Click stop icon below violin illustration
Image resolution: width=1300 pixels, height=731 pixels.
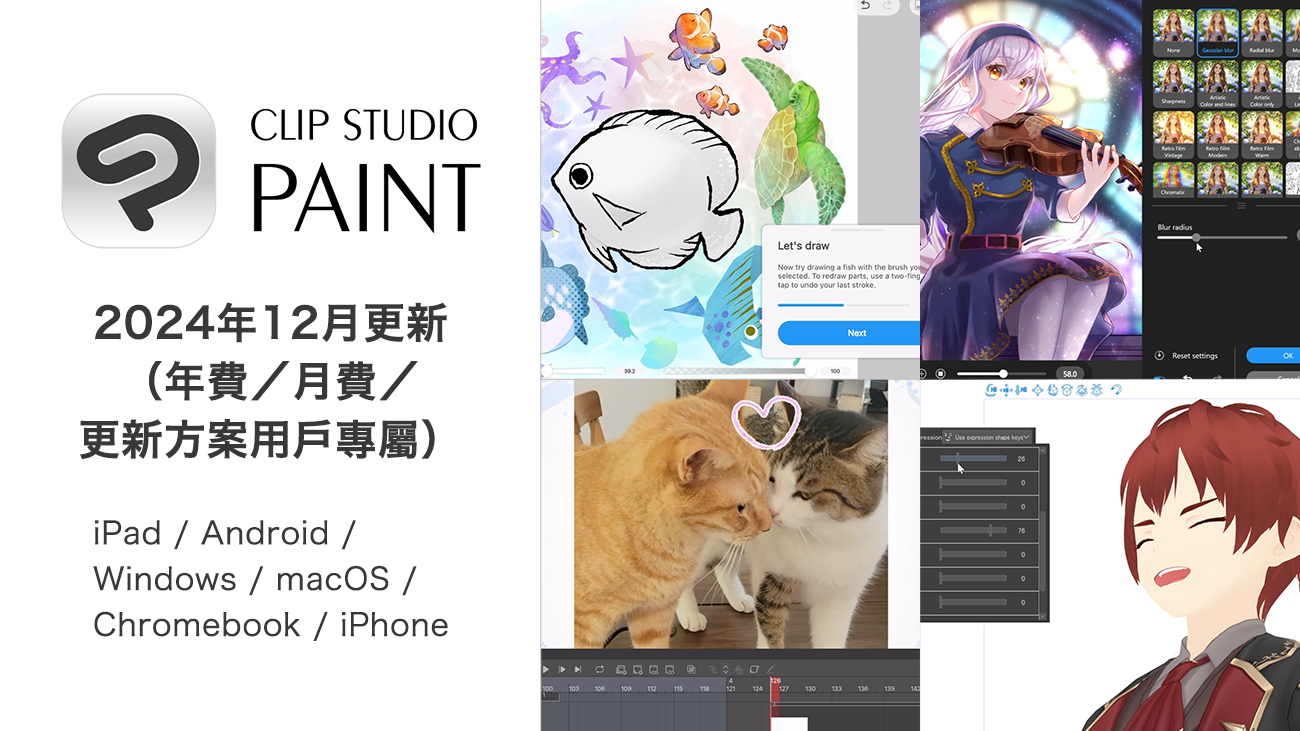(941, 373)
